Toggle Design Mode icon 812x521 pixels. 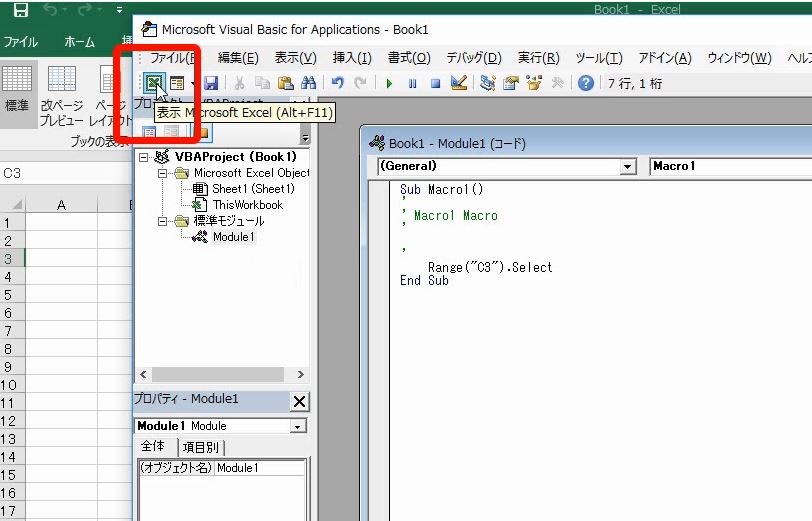[459, 83]
